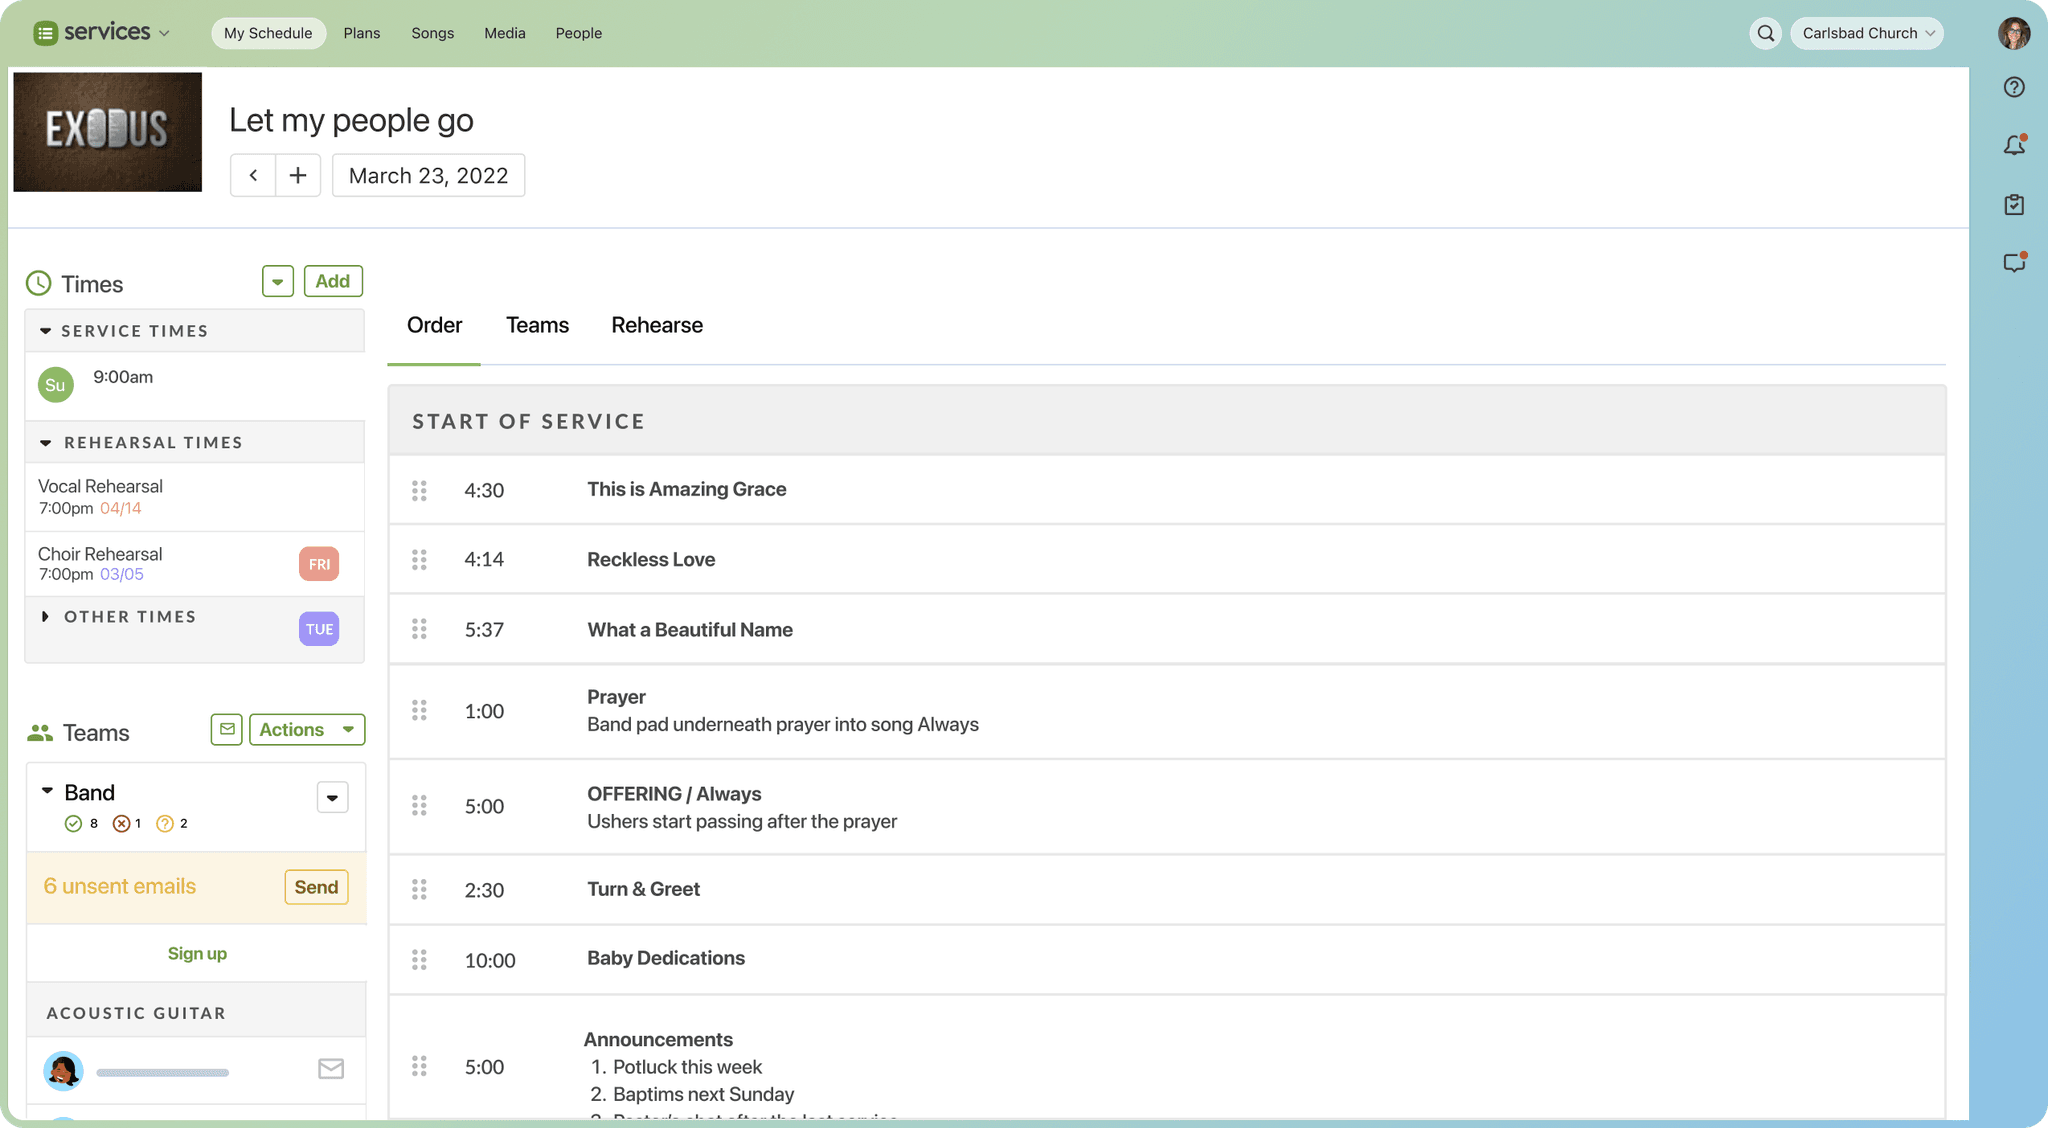Click the Sign up link
Screen dimensions: 2048x1128
(x=197, y=953)
